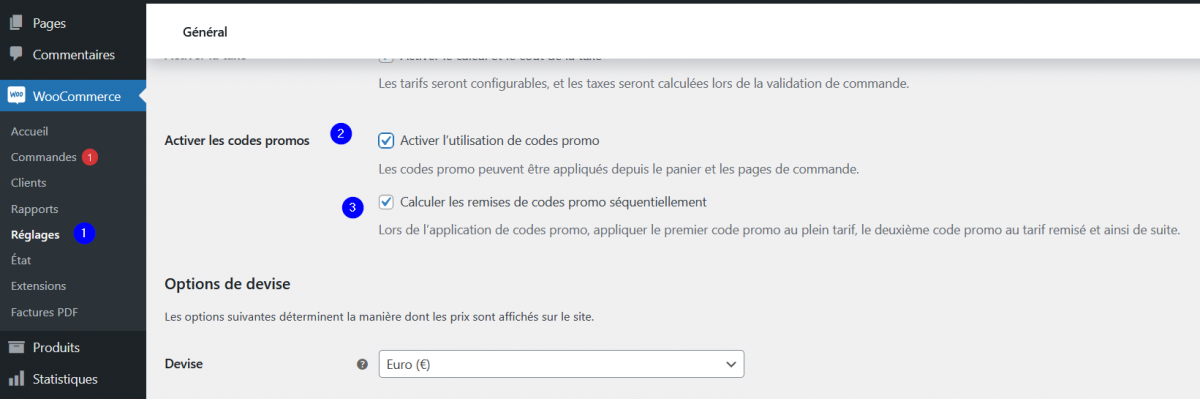Toggle Activer l'utilisation de codes promo

pyautogui.click(x=386, y=140)
